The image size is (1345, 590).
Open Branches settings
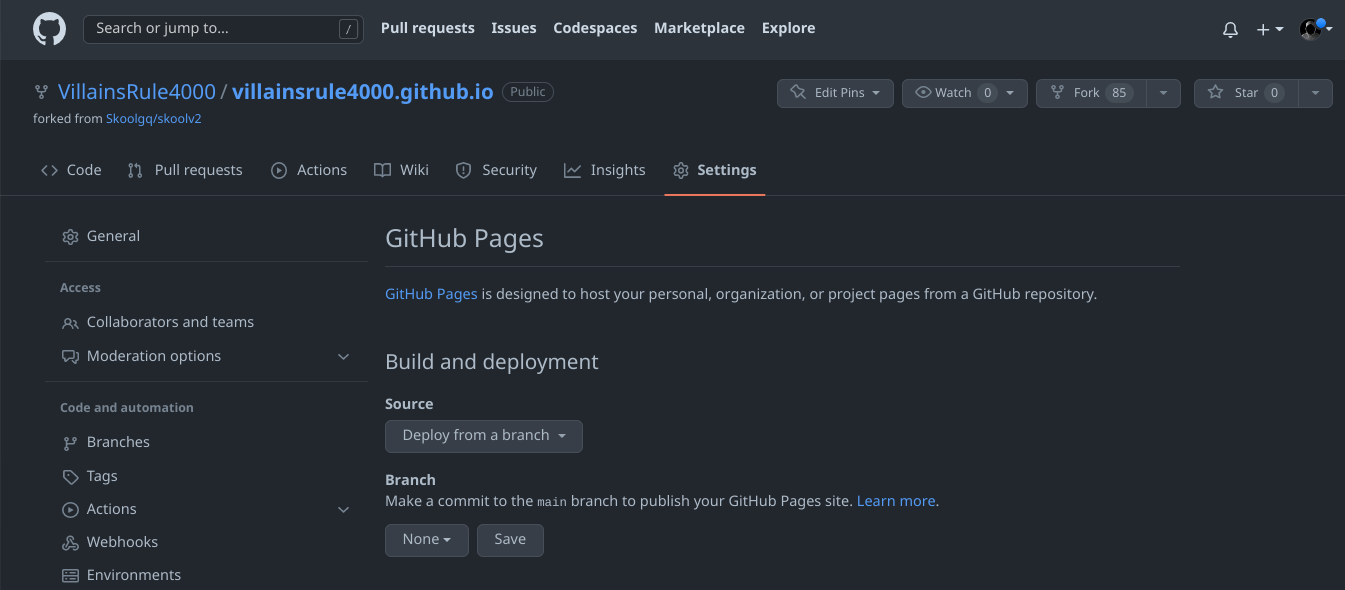tap(206, 442)
